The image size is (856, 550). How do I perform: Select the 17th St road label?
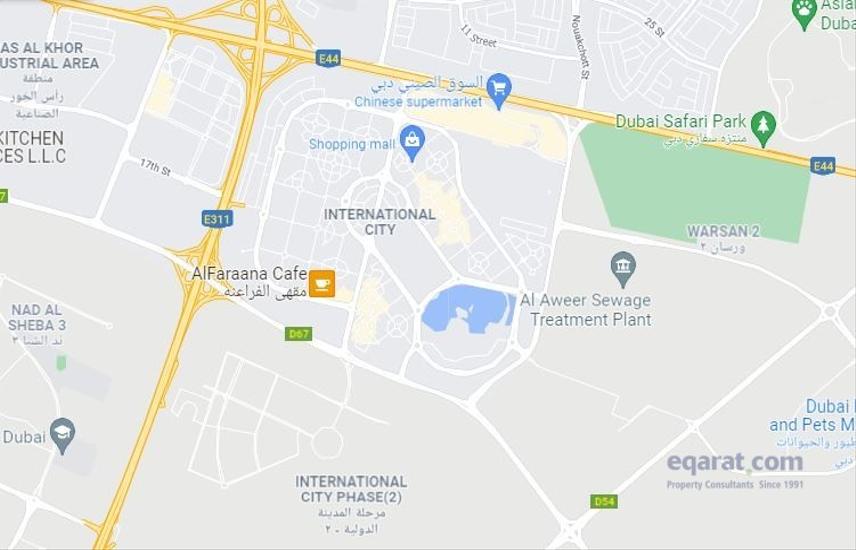156,167
